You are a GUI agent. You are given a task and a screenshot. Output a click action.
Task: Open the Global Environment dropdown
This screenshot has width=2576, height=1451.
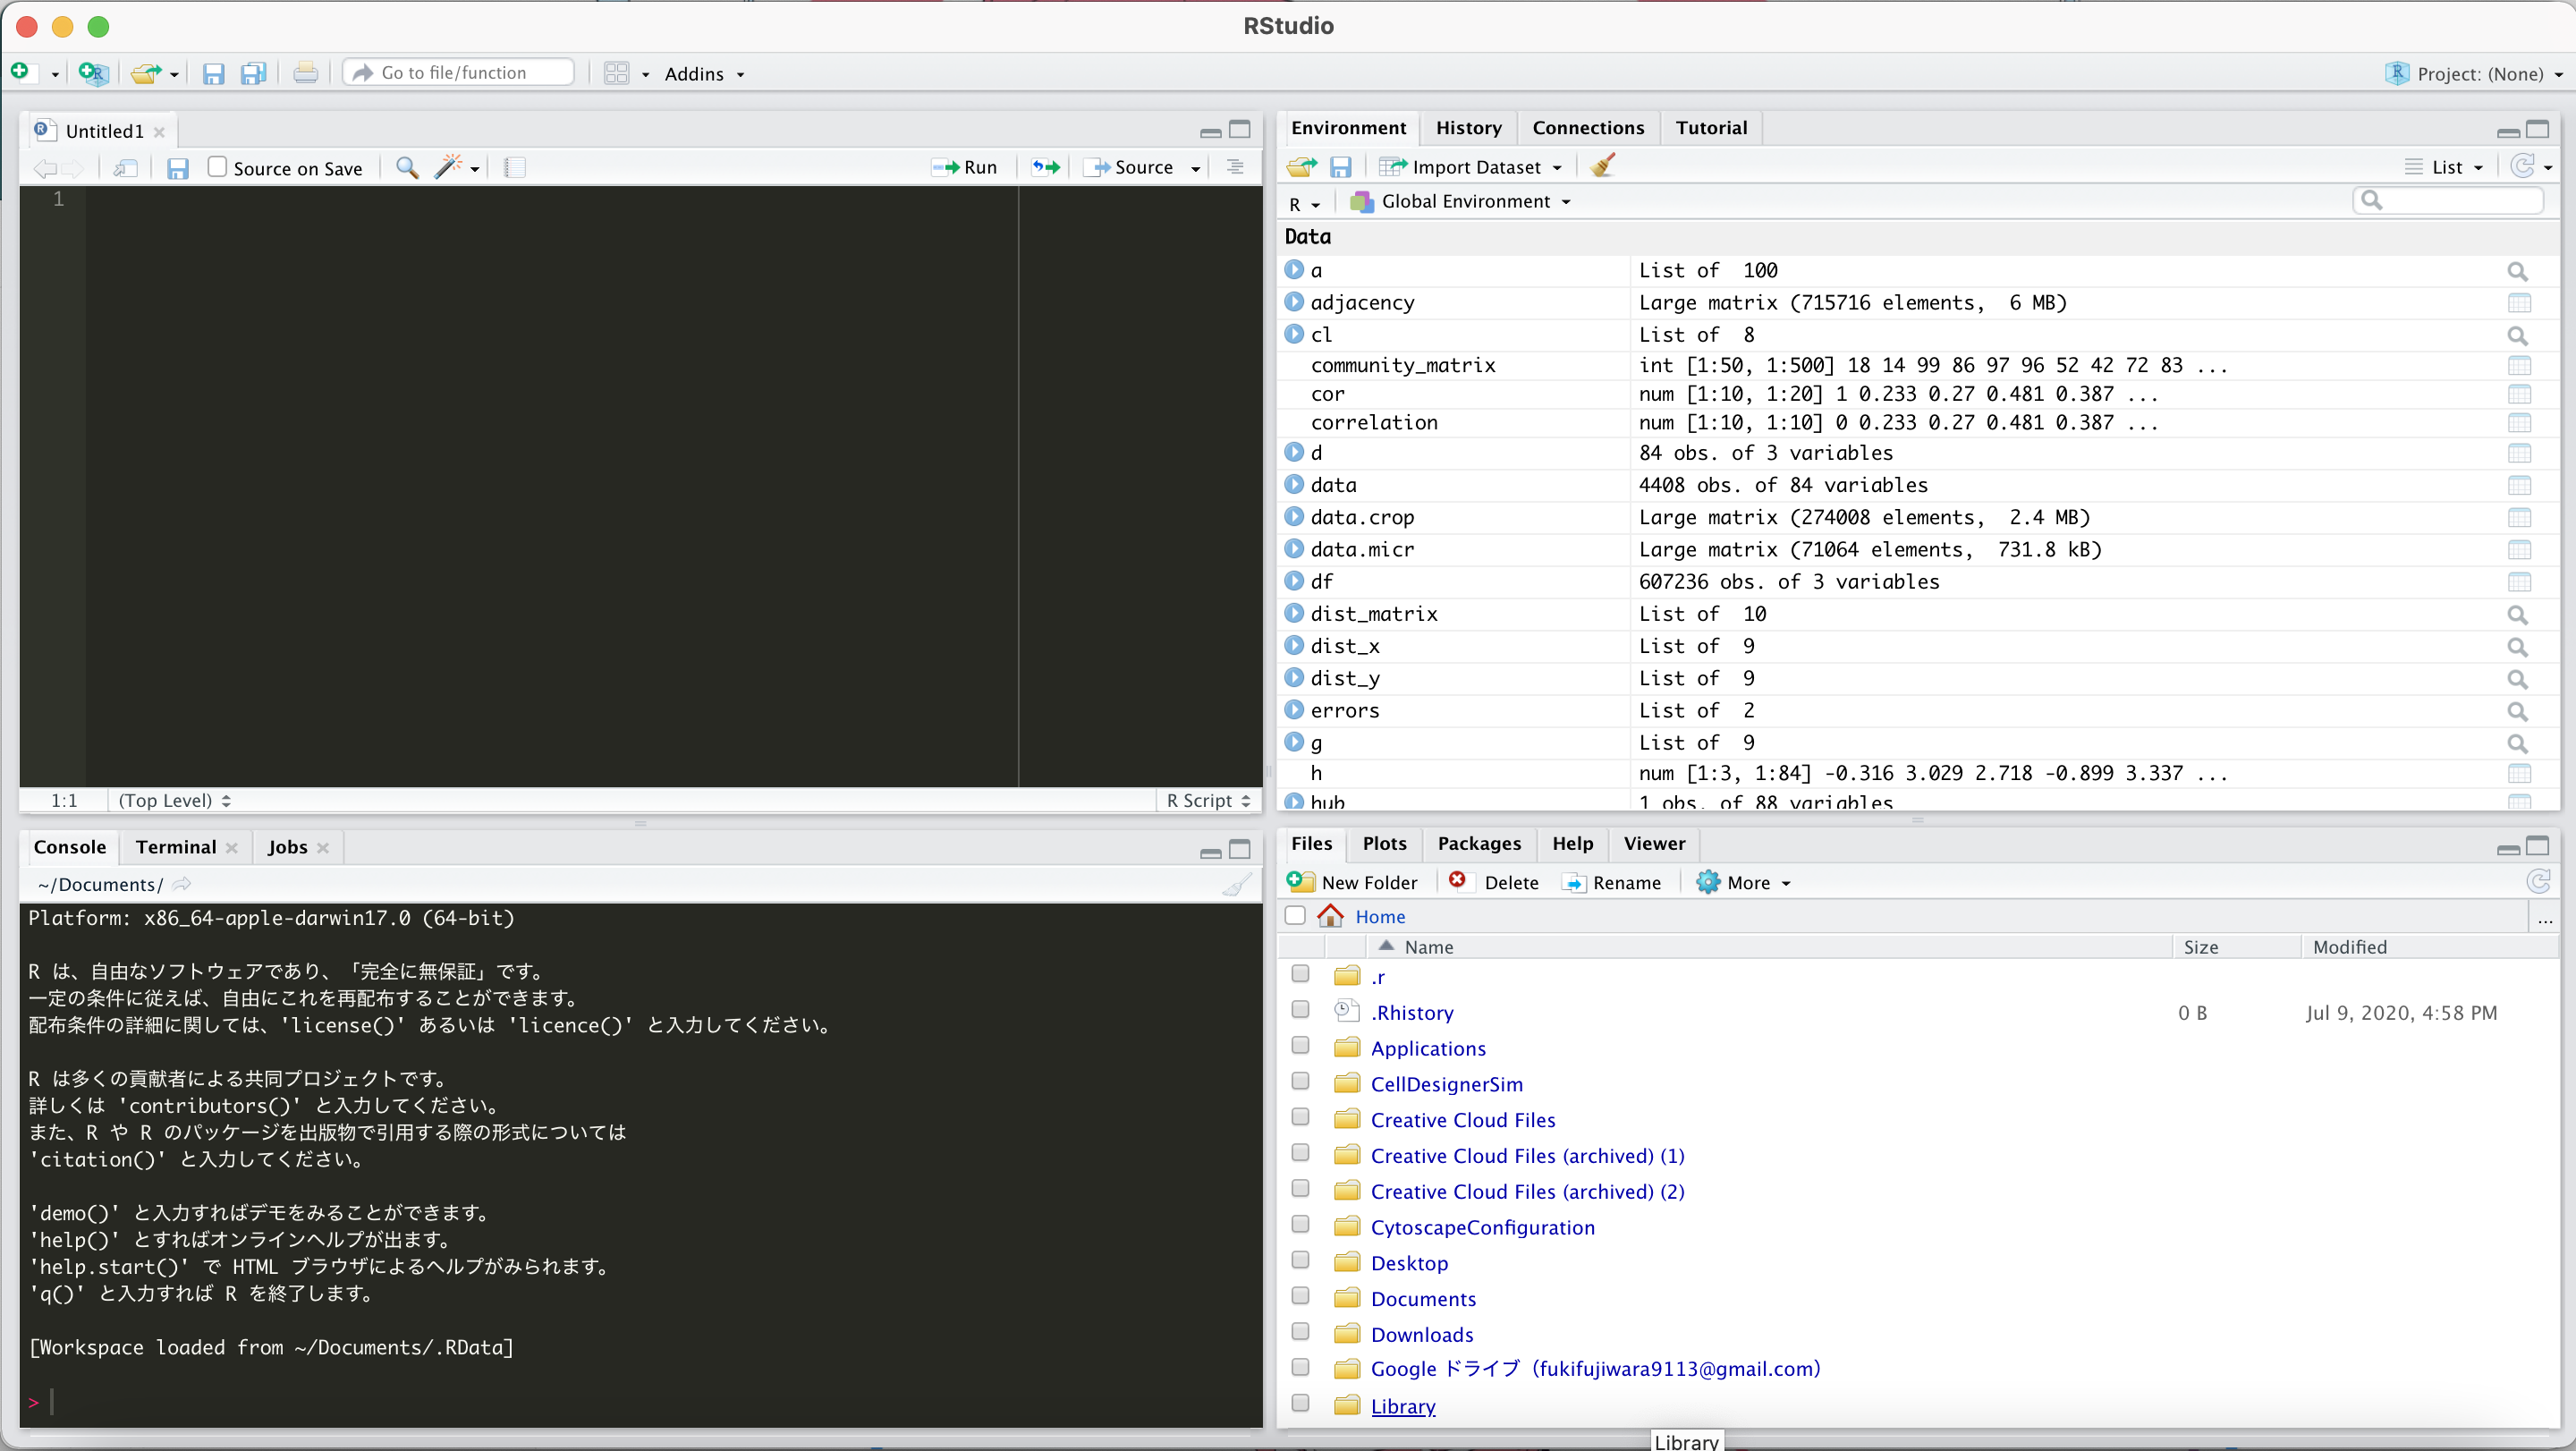[1461, 201]
